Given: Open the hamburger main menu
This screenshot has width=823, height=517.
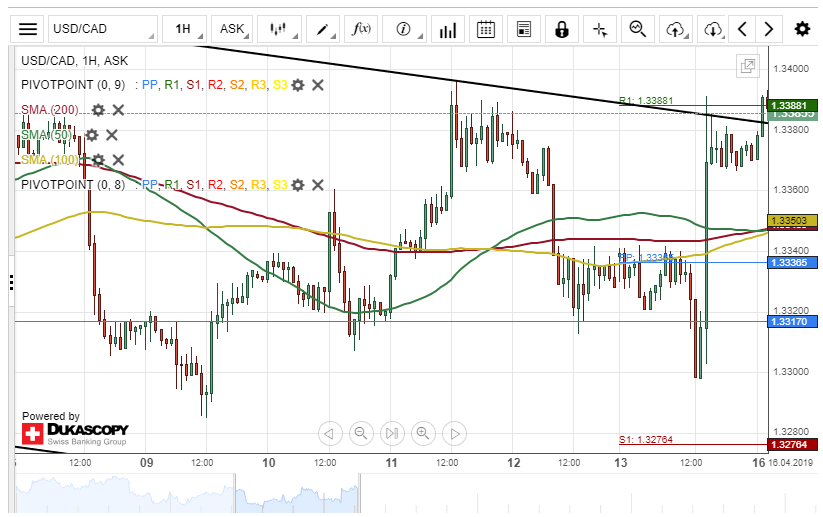Looking at the screenshot, I should click(x=29, y=29).
